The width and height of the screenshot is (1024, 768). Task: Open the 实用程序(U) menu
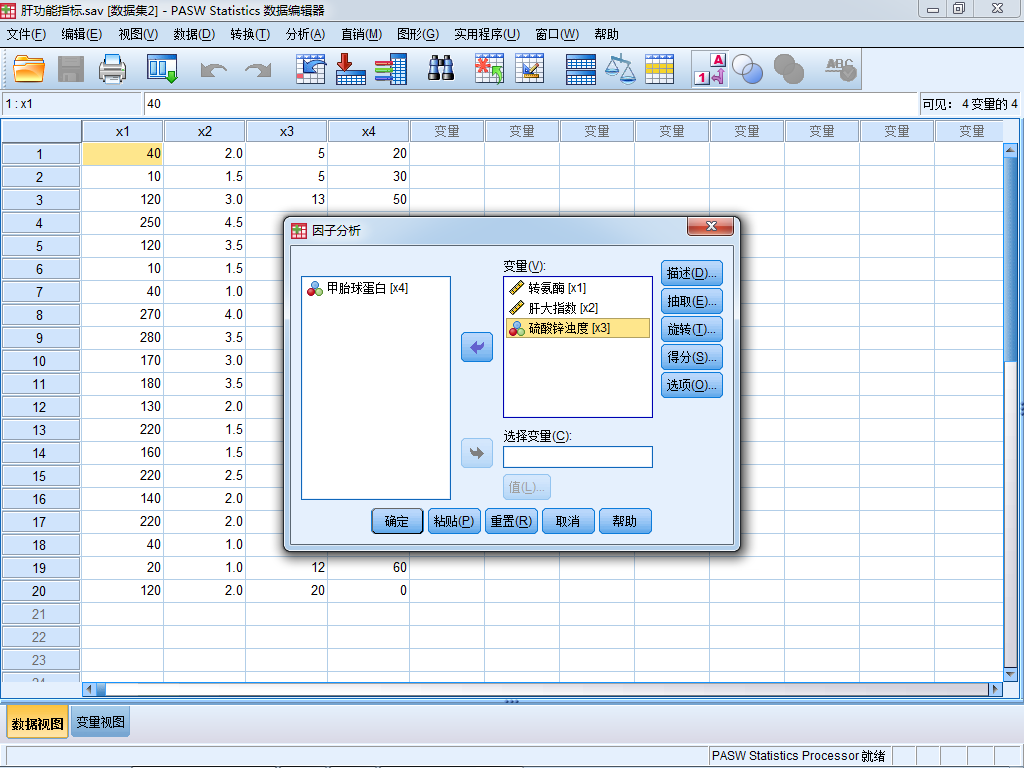pos(487,35)
